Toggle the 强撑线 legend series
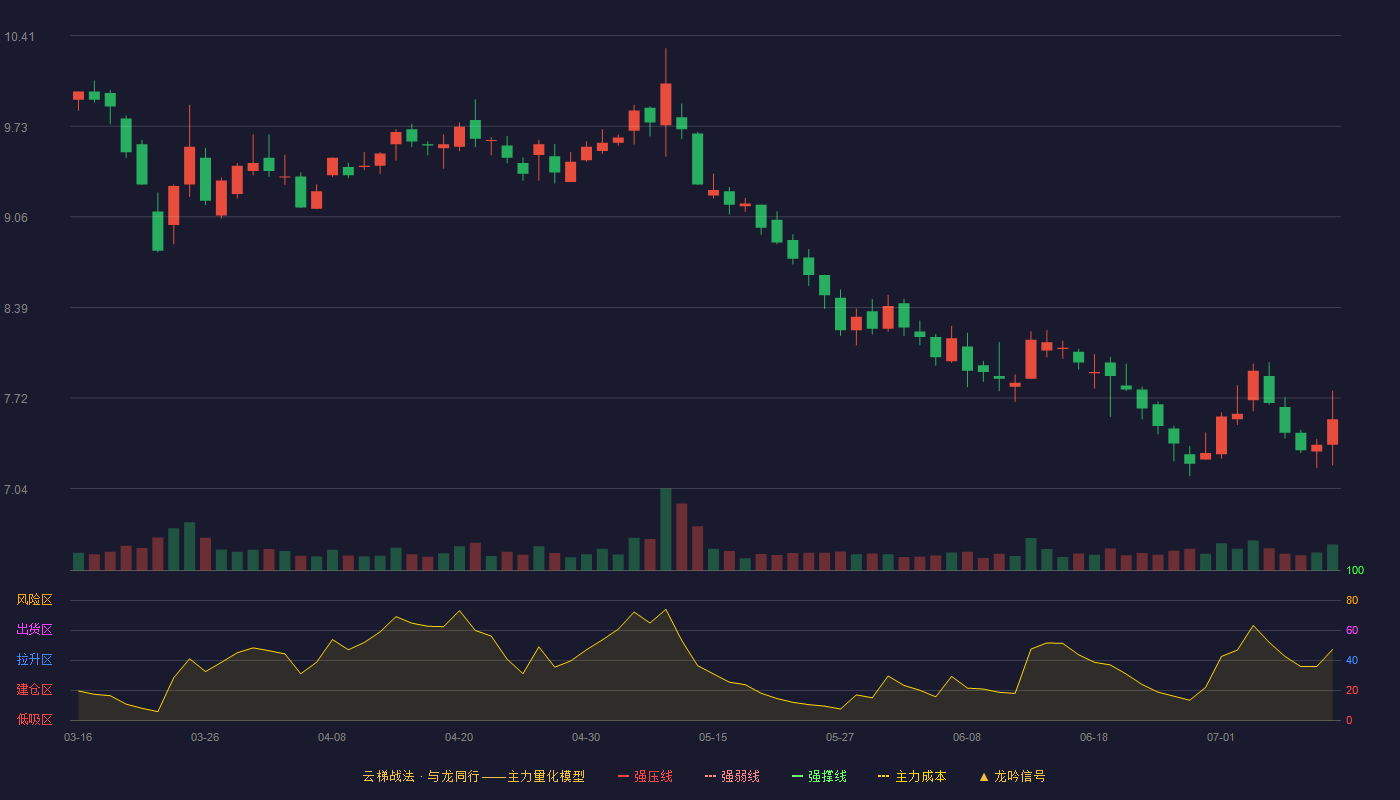 819,776
